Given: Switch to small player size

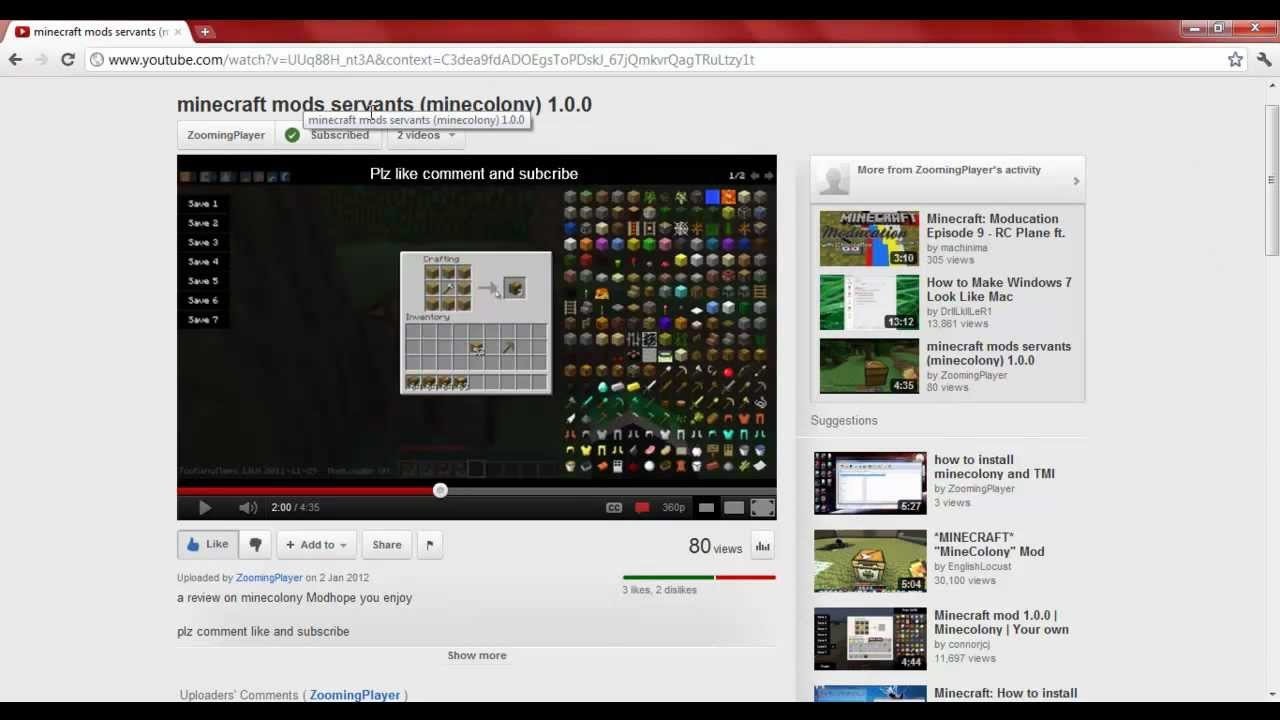Looking at the screenshot, I should [x=706, y=508].
